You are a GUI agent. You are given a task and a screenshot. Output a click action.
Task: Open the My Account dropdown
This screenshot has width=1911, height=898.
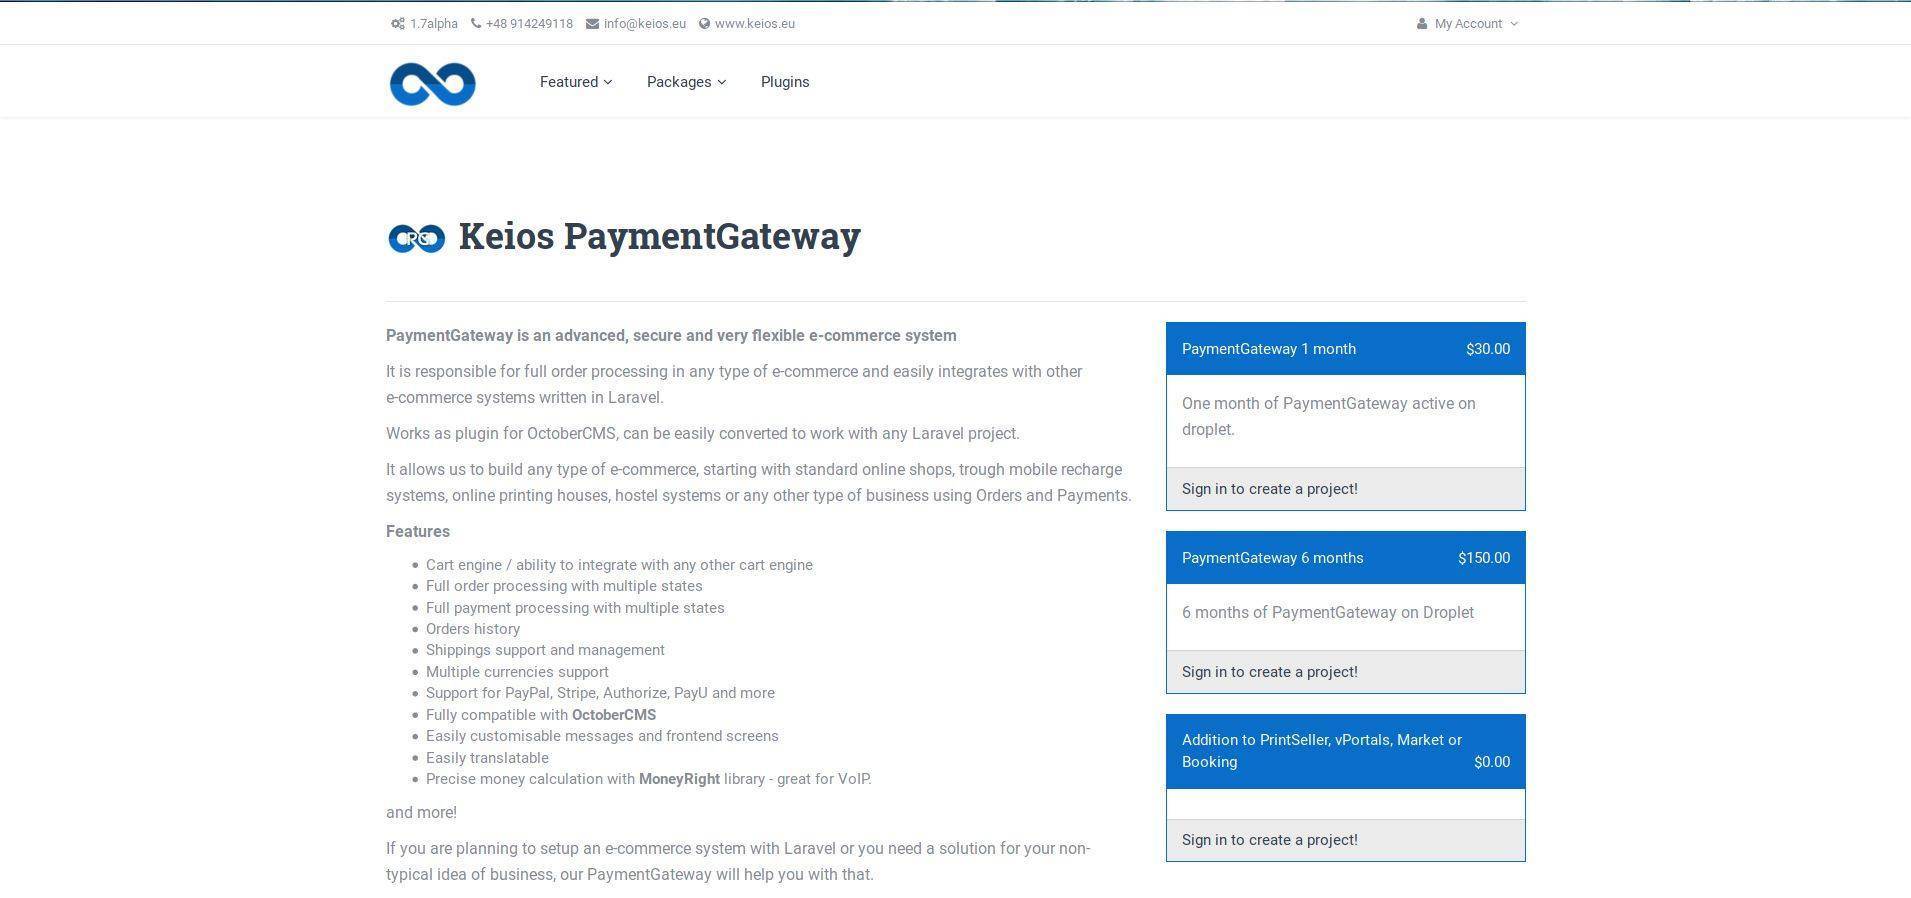tap(1467, 24)
